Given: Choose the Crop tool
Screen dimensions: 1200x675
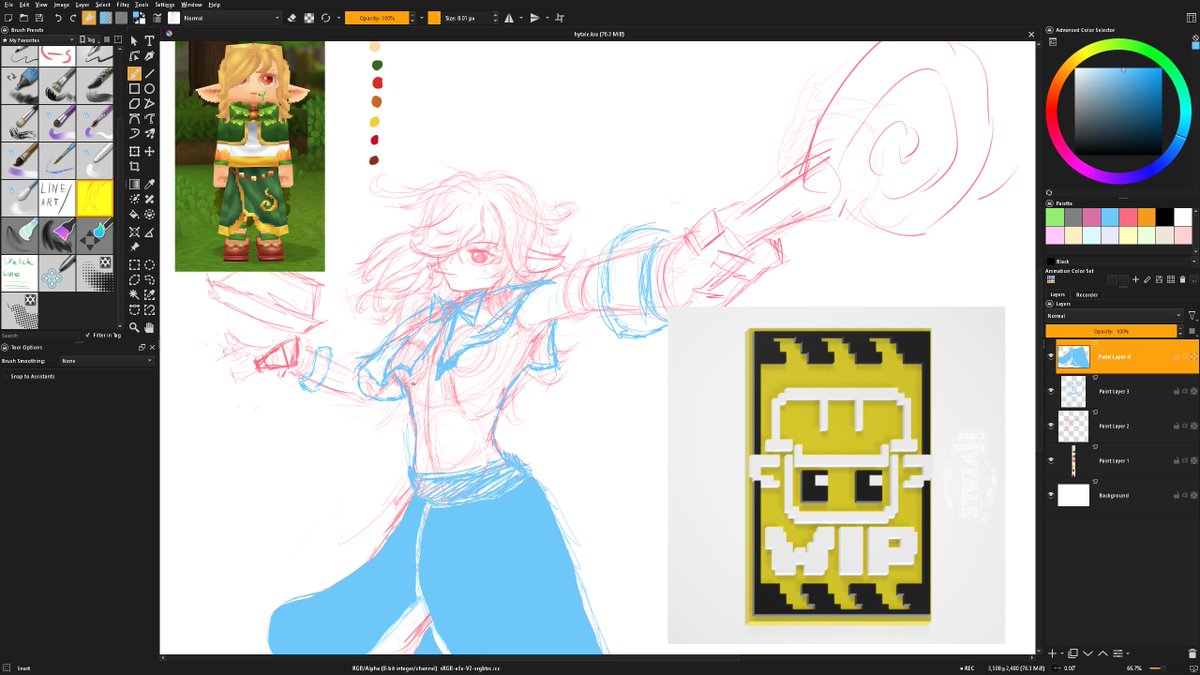Looking at the screenshot, I should 134,167.
